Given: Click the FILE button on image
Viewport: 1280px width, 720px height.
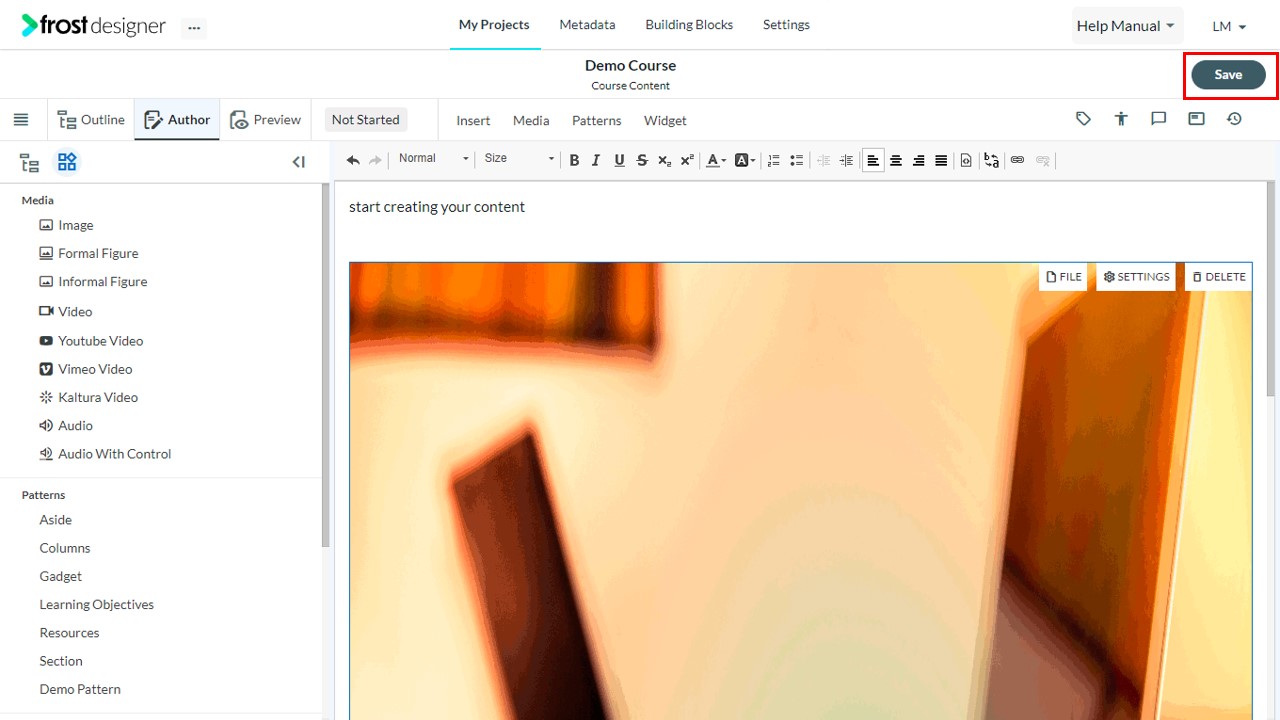Looking at the screenshot, I should coord(1063,277).
